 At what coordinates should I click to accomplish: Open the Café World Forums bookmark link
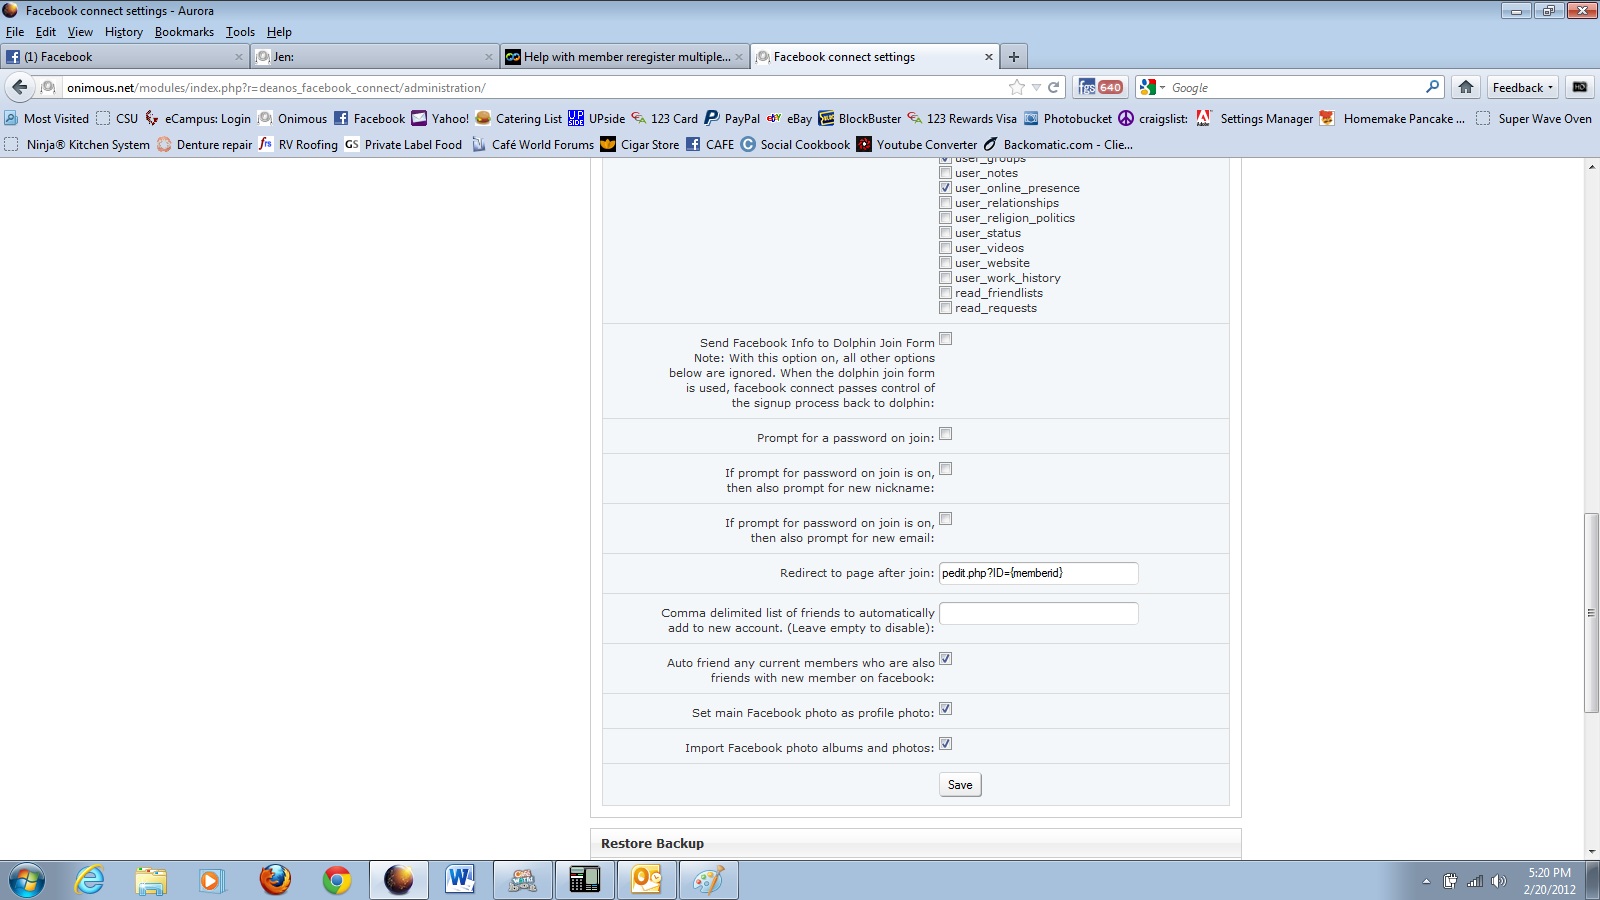click(x=532, y=144)
